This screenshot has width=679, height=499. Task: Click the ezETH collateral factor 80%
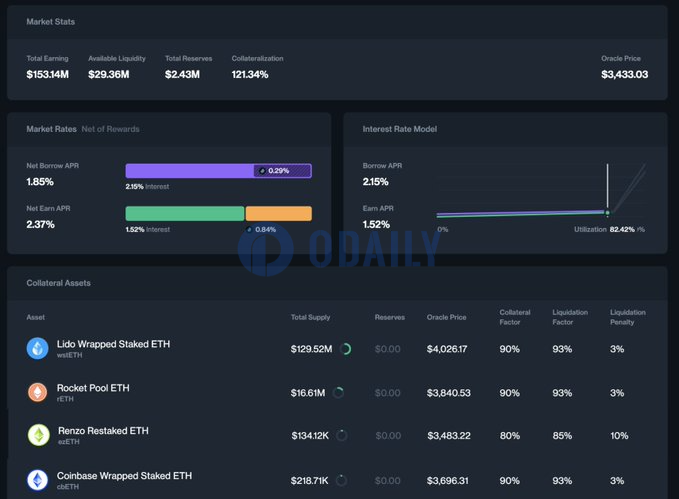click(510, 436)
